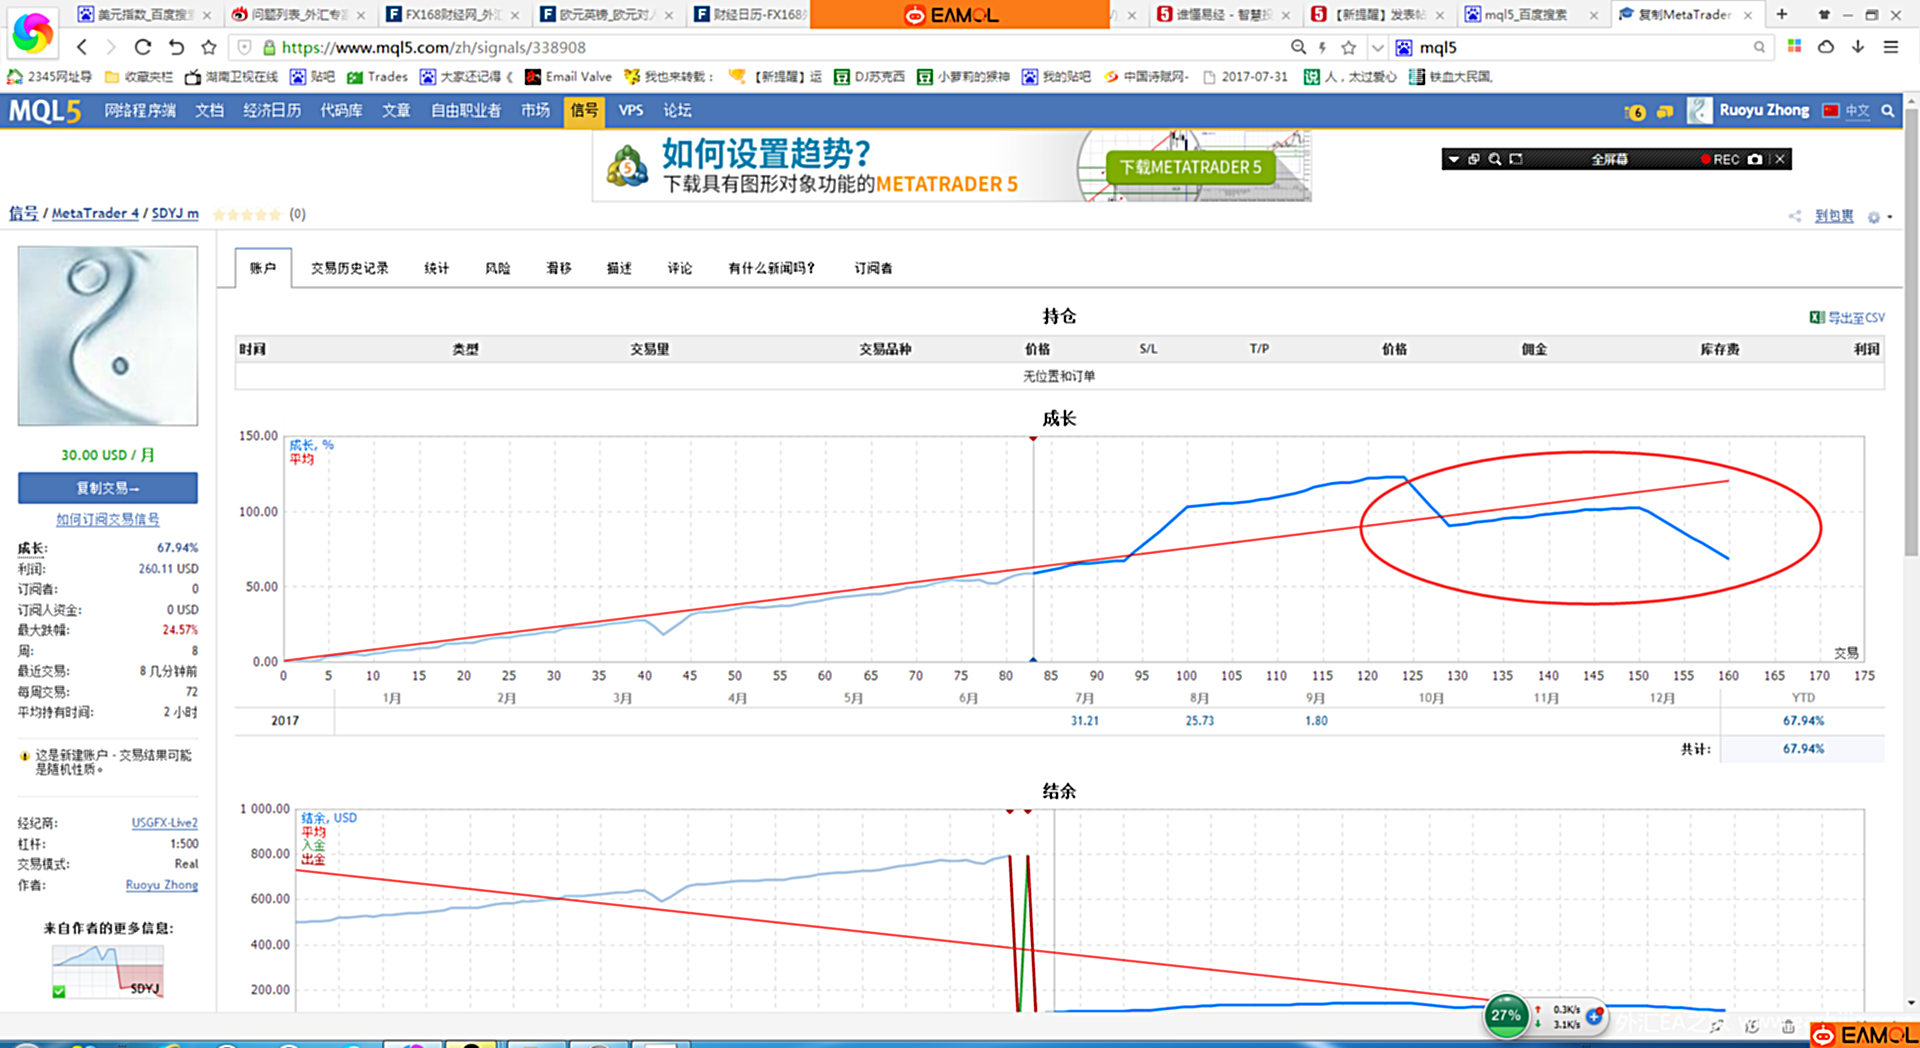
Task: Click the MQL5 logo
Action: click(x=45, y=111)
